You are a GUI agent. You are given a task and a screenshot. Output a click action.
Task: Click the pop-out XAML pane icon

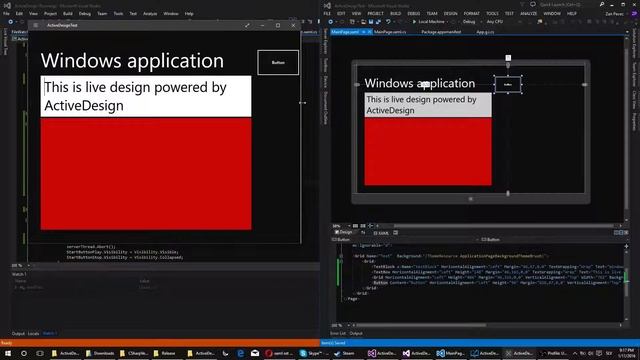point(395,233)
